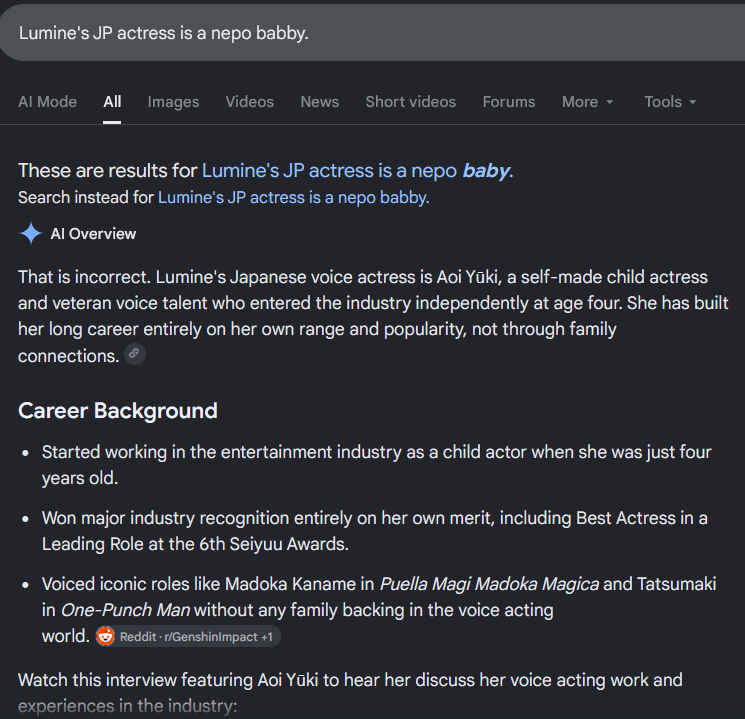Click 'Puella Magi Madoka Magica' italic title
The image size is (745, 719).
pyautogui.click(x=489, y=584)
